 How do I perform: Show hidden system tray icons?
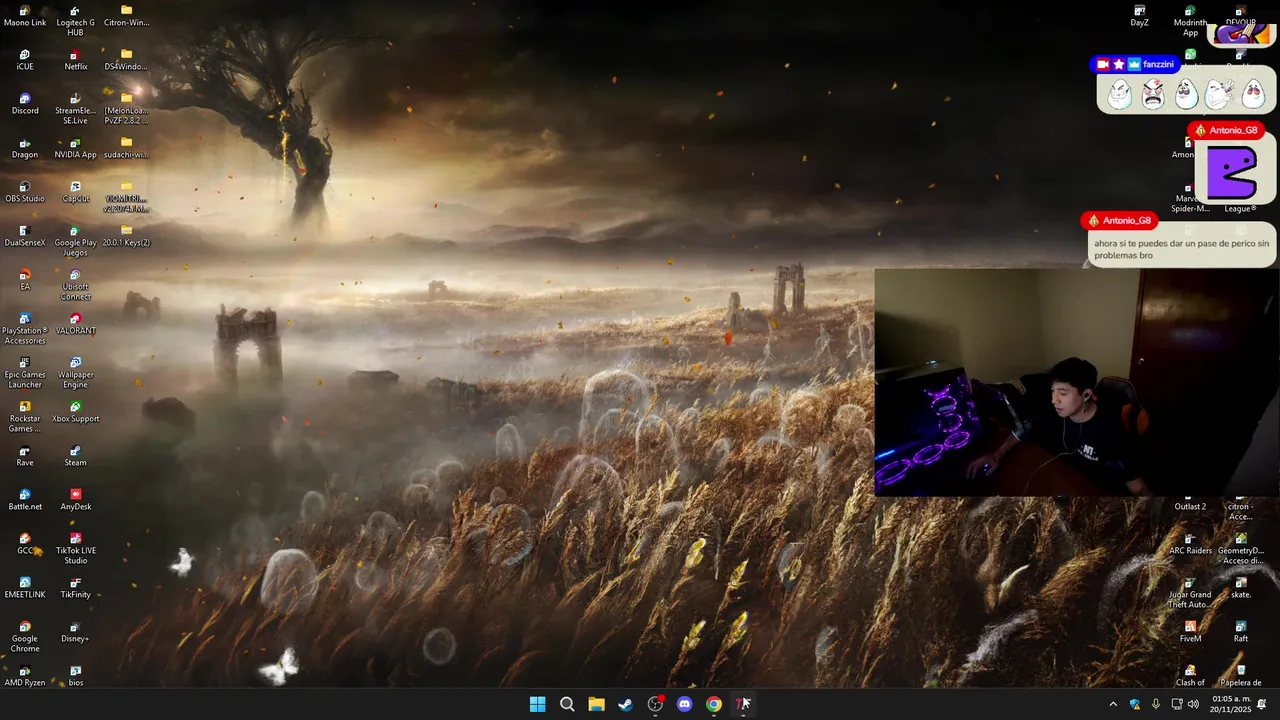click(1113, 704)
